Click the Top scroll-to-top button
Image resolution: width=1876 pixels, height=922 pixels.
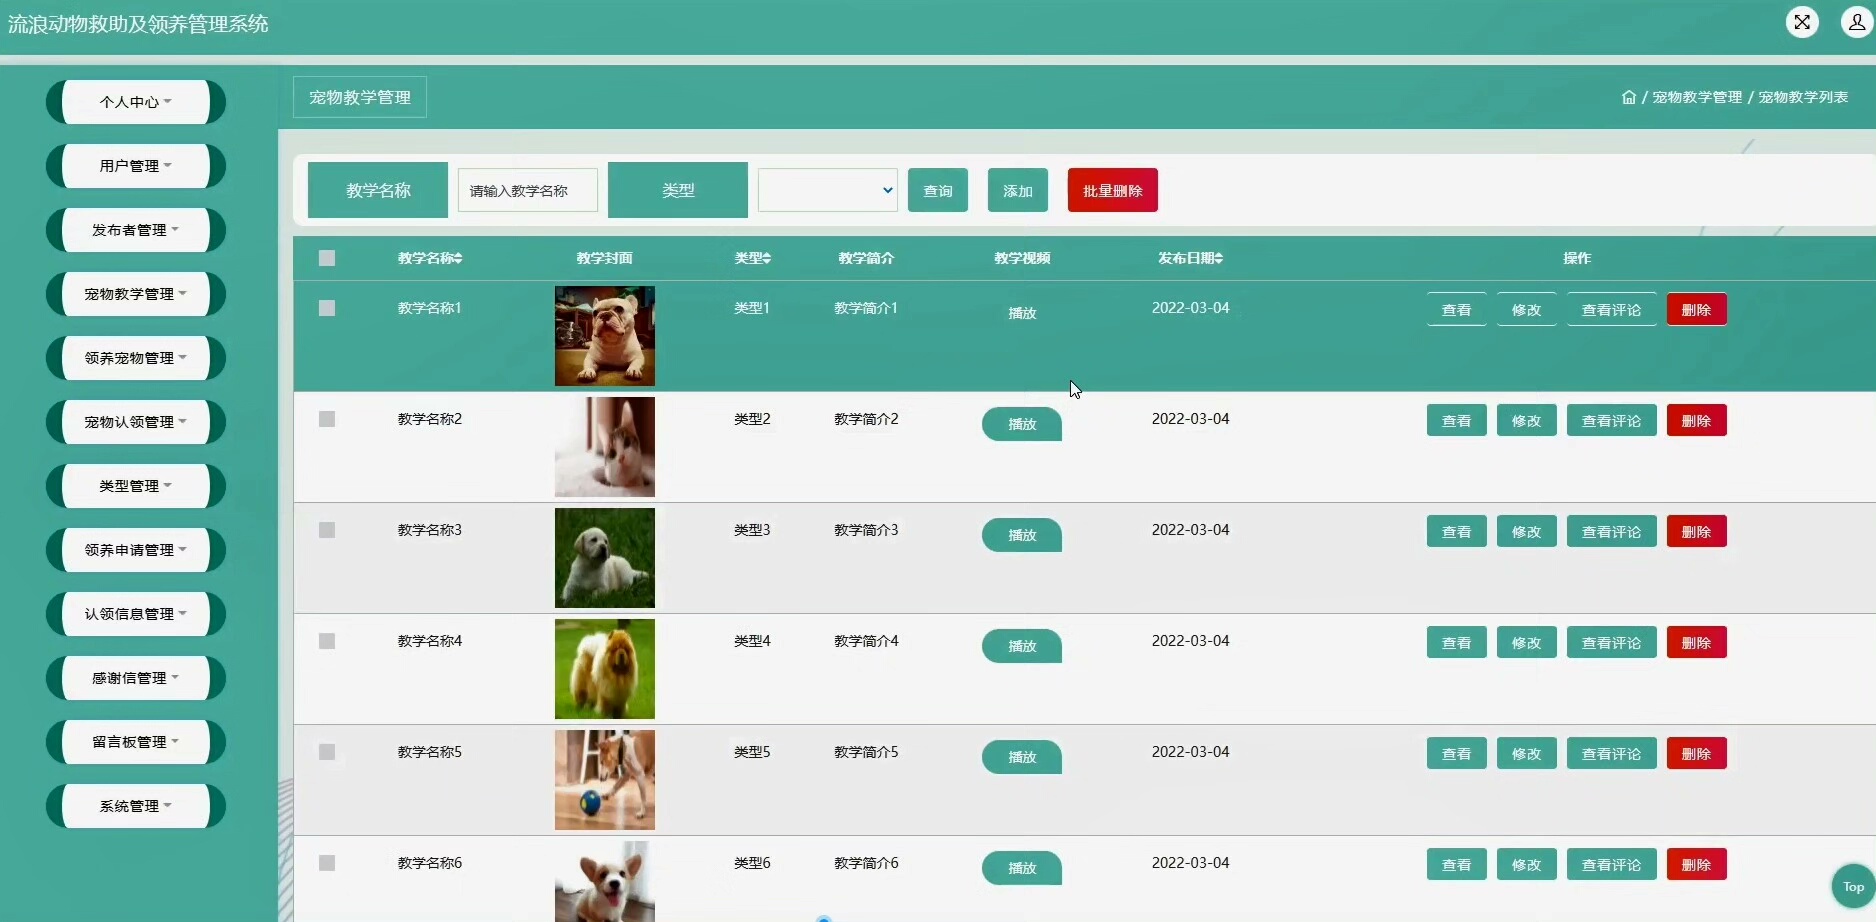point(1853,886)
